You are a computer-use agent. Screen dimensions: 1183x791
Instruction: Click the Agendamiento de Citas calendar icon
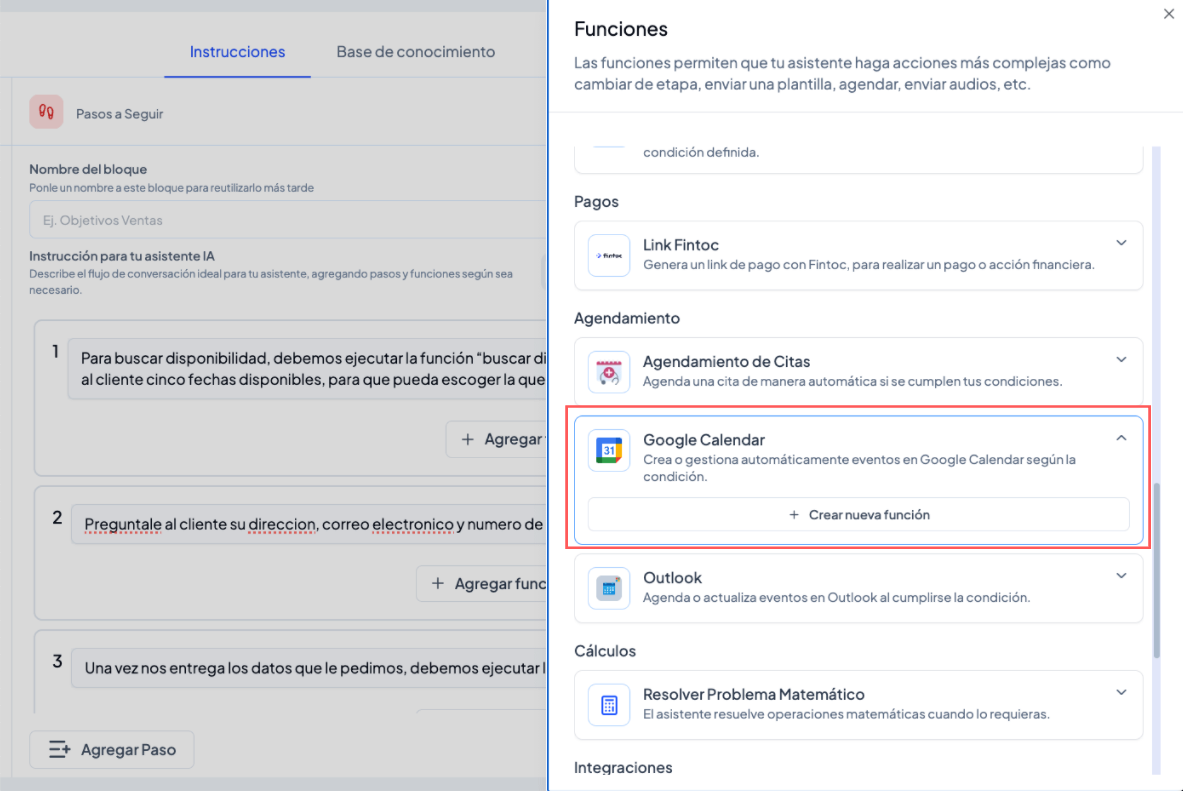point(609,372)
